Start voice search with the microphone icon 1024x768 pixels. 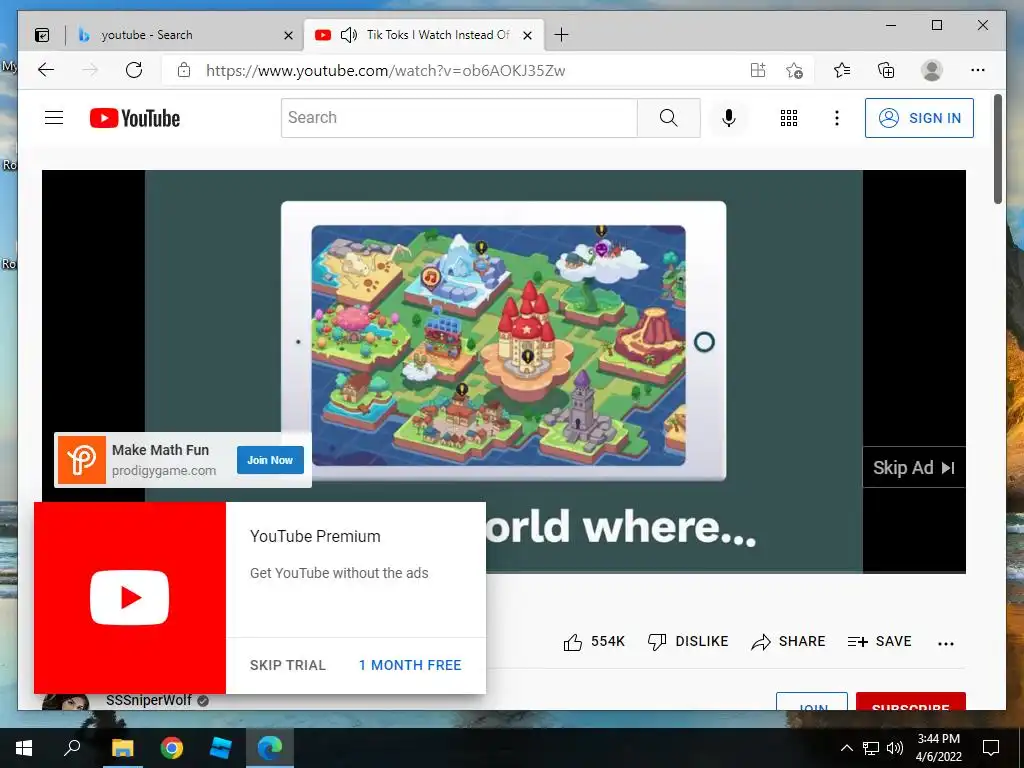729,118
